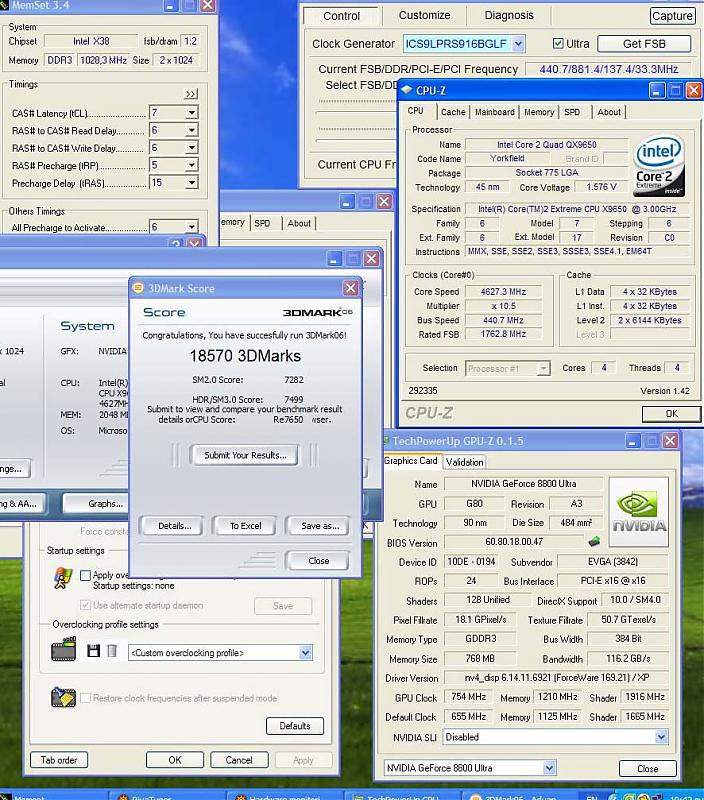Save overclocking profile with the floppy disk icon
The width and height of the screenshot is (704, 800).
coord(93,651)
